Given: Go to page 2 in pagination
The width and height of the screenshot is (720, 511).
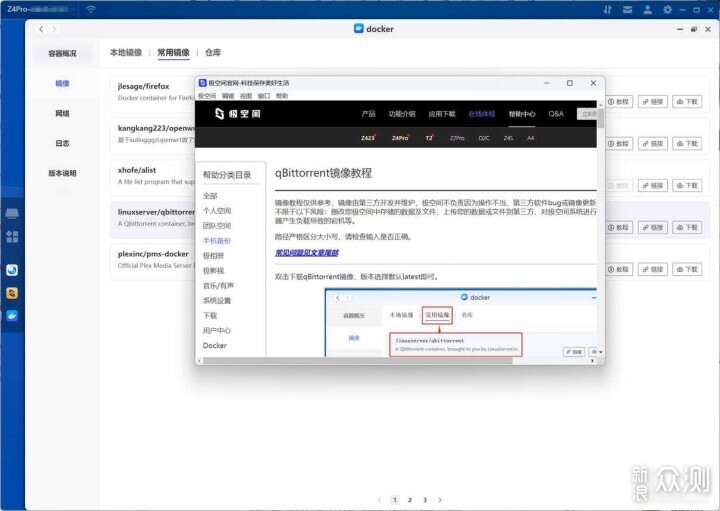Looking at the screenshot, I should pos(410,500).
